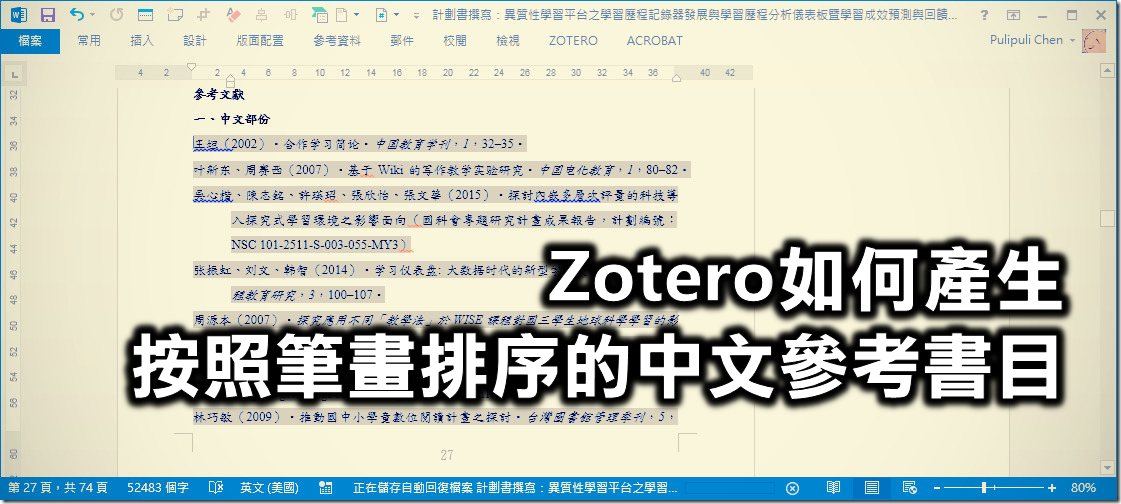1121x504 pixels.
Task: Switch to the 插入 ribbon tab
Action: click(x=142, y=41)
